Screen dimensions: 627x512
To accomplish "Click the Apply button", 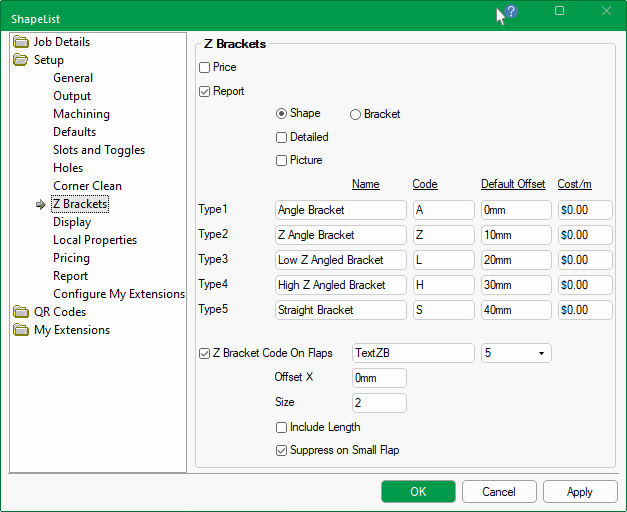I will tap(579, 492).
